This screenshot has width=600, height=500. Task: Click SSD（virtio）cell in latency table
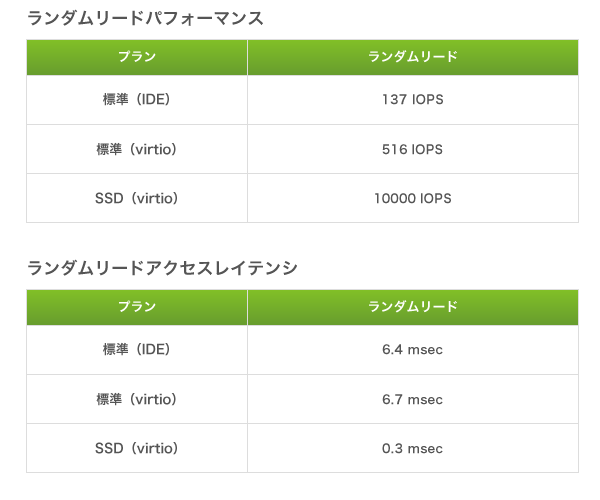pos(137,448)
